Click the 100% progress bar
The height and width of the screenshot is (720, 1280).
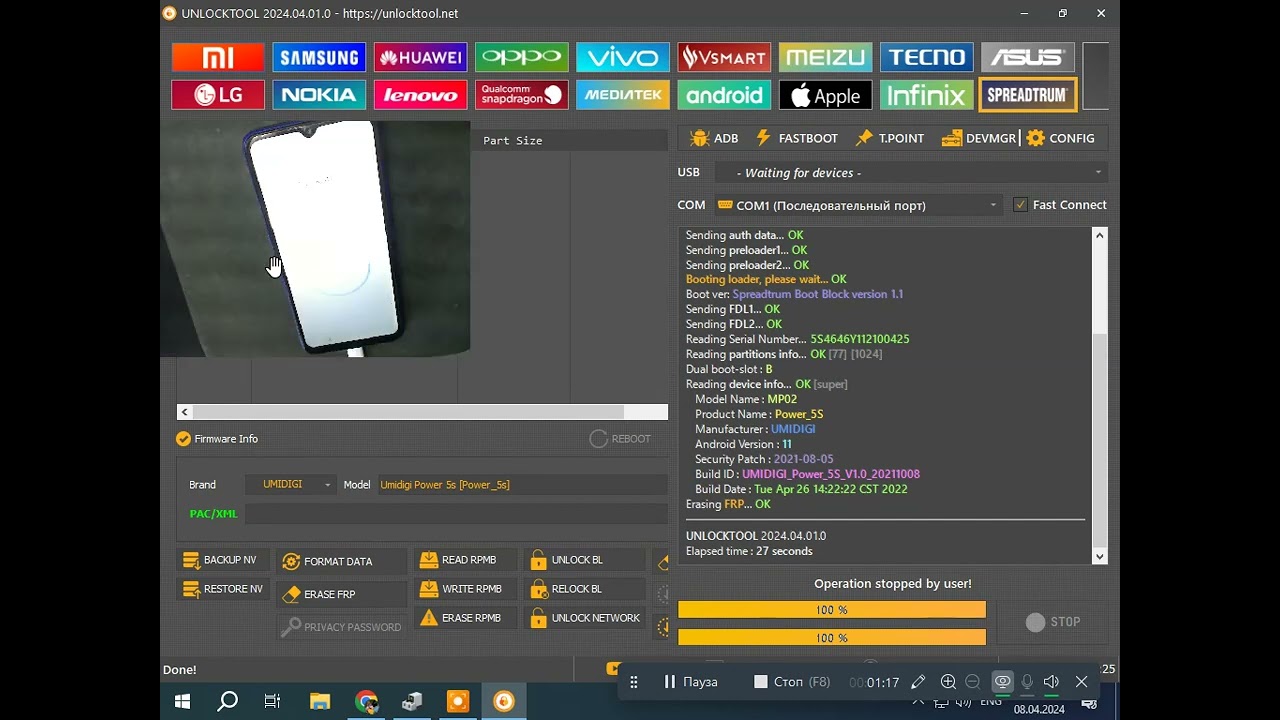(830, 609)
